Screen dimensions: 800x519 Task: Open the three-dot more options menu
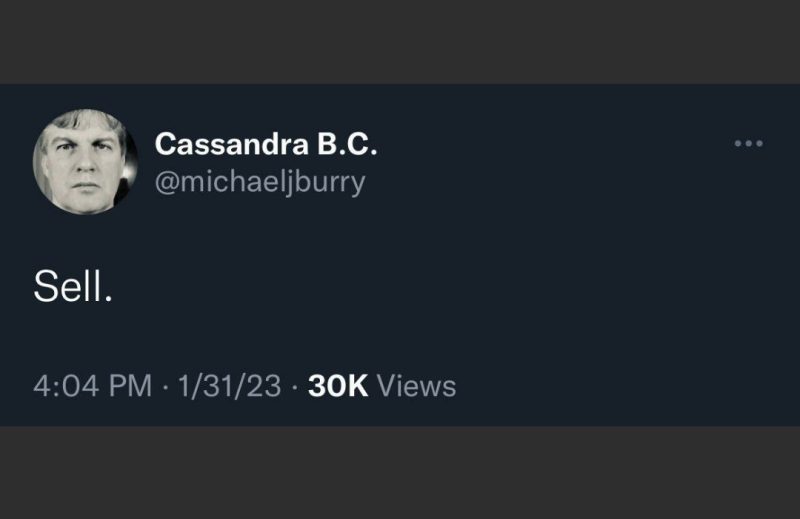coord(748,144)
